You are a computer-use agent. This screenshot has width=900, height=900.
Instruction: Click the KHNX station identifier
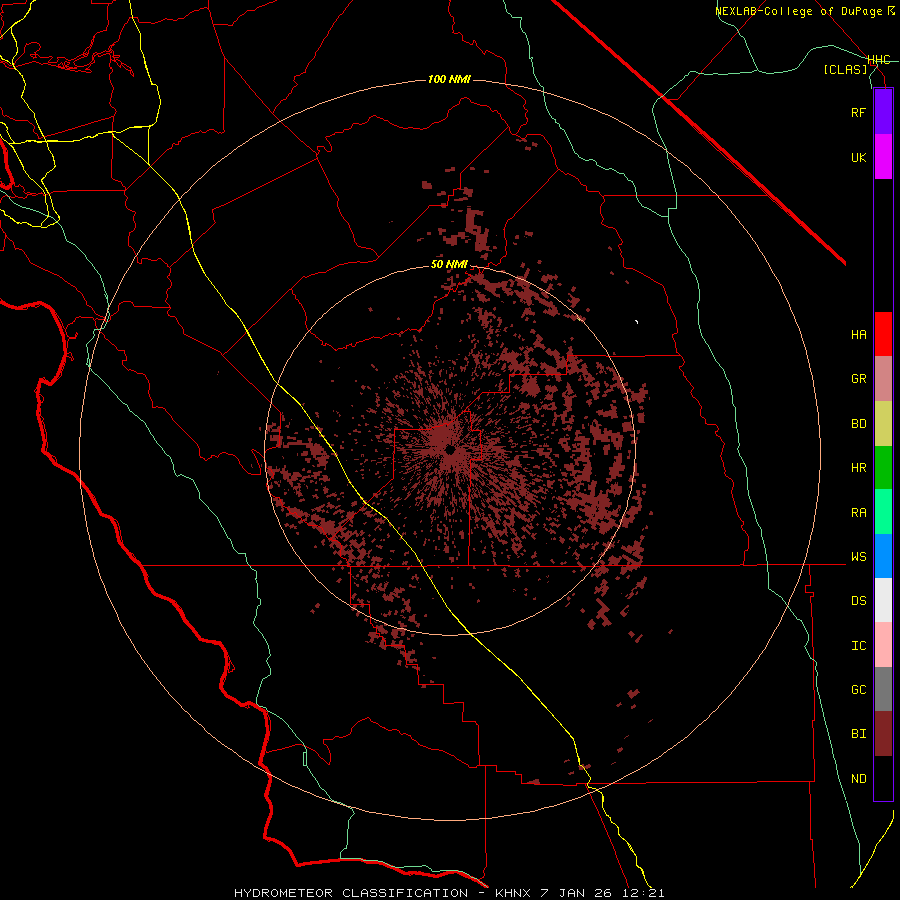pos(513,893)
